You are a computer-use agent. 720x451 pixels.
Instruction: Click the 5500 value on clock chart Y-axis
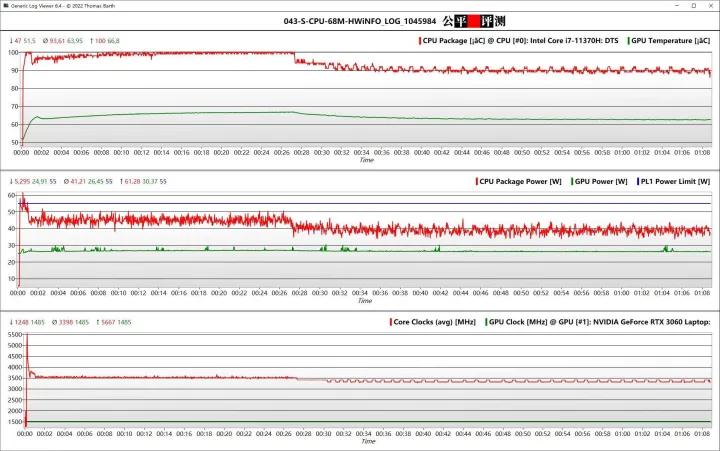coord(15,335)
